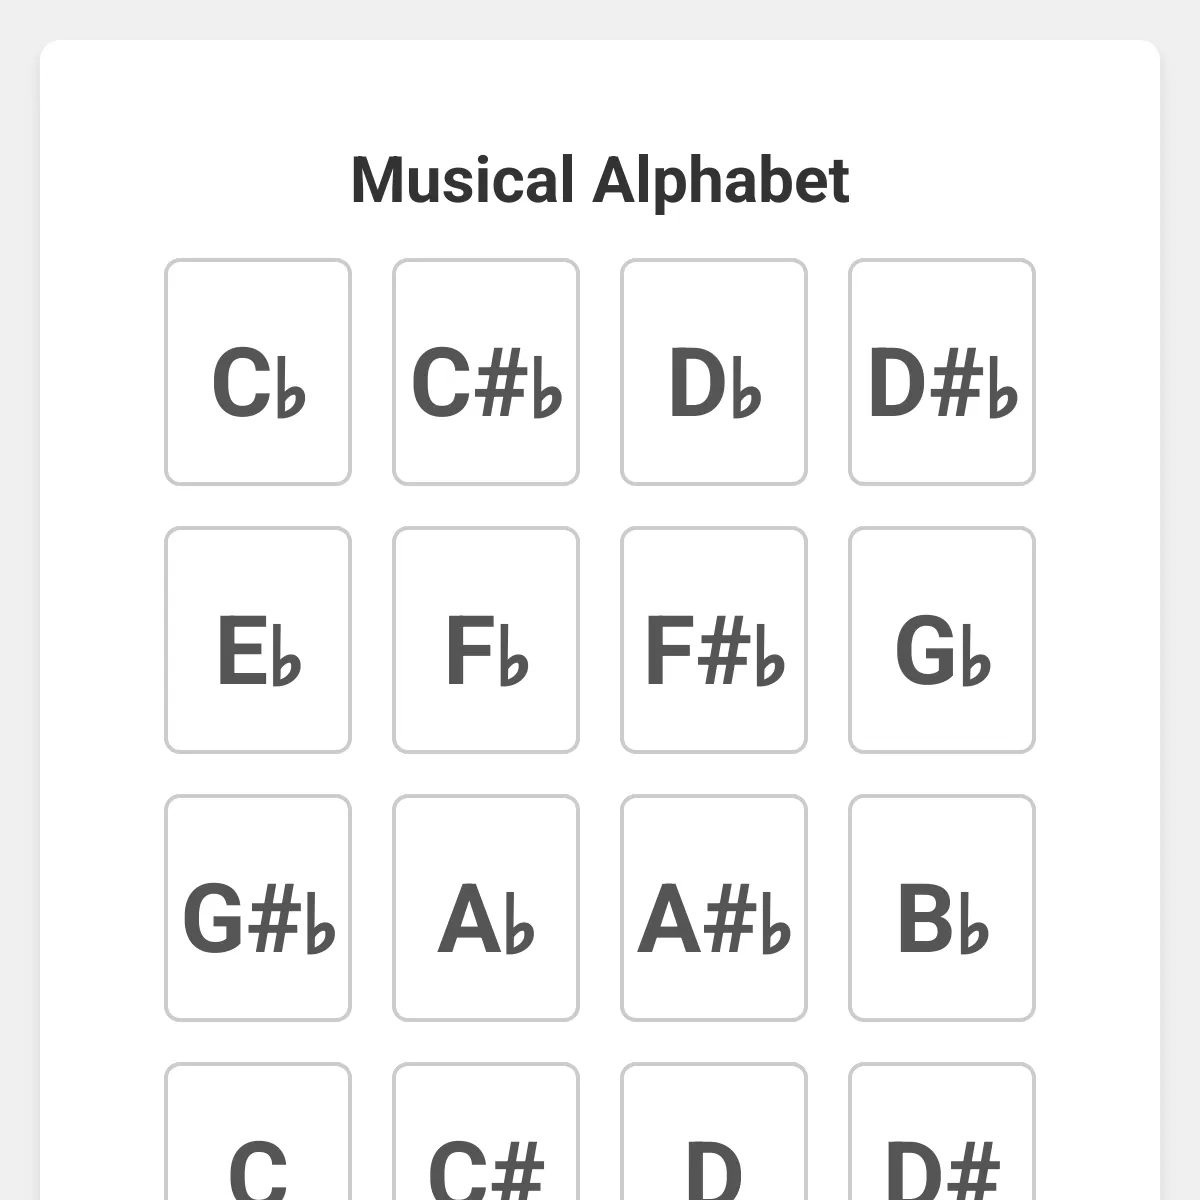Click the Musical Alphabet heading
Screen dimensions: 1200x1200
[600, 181]
